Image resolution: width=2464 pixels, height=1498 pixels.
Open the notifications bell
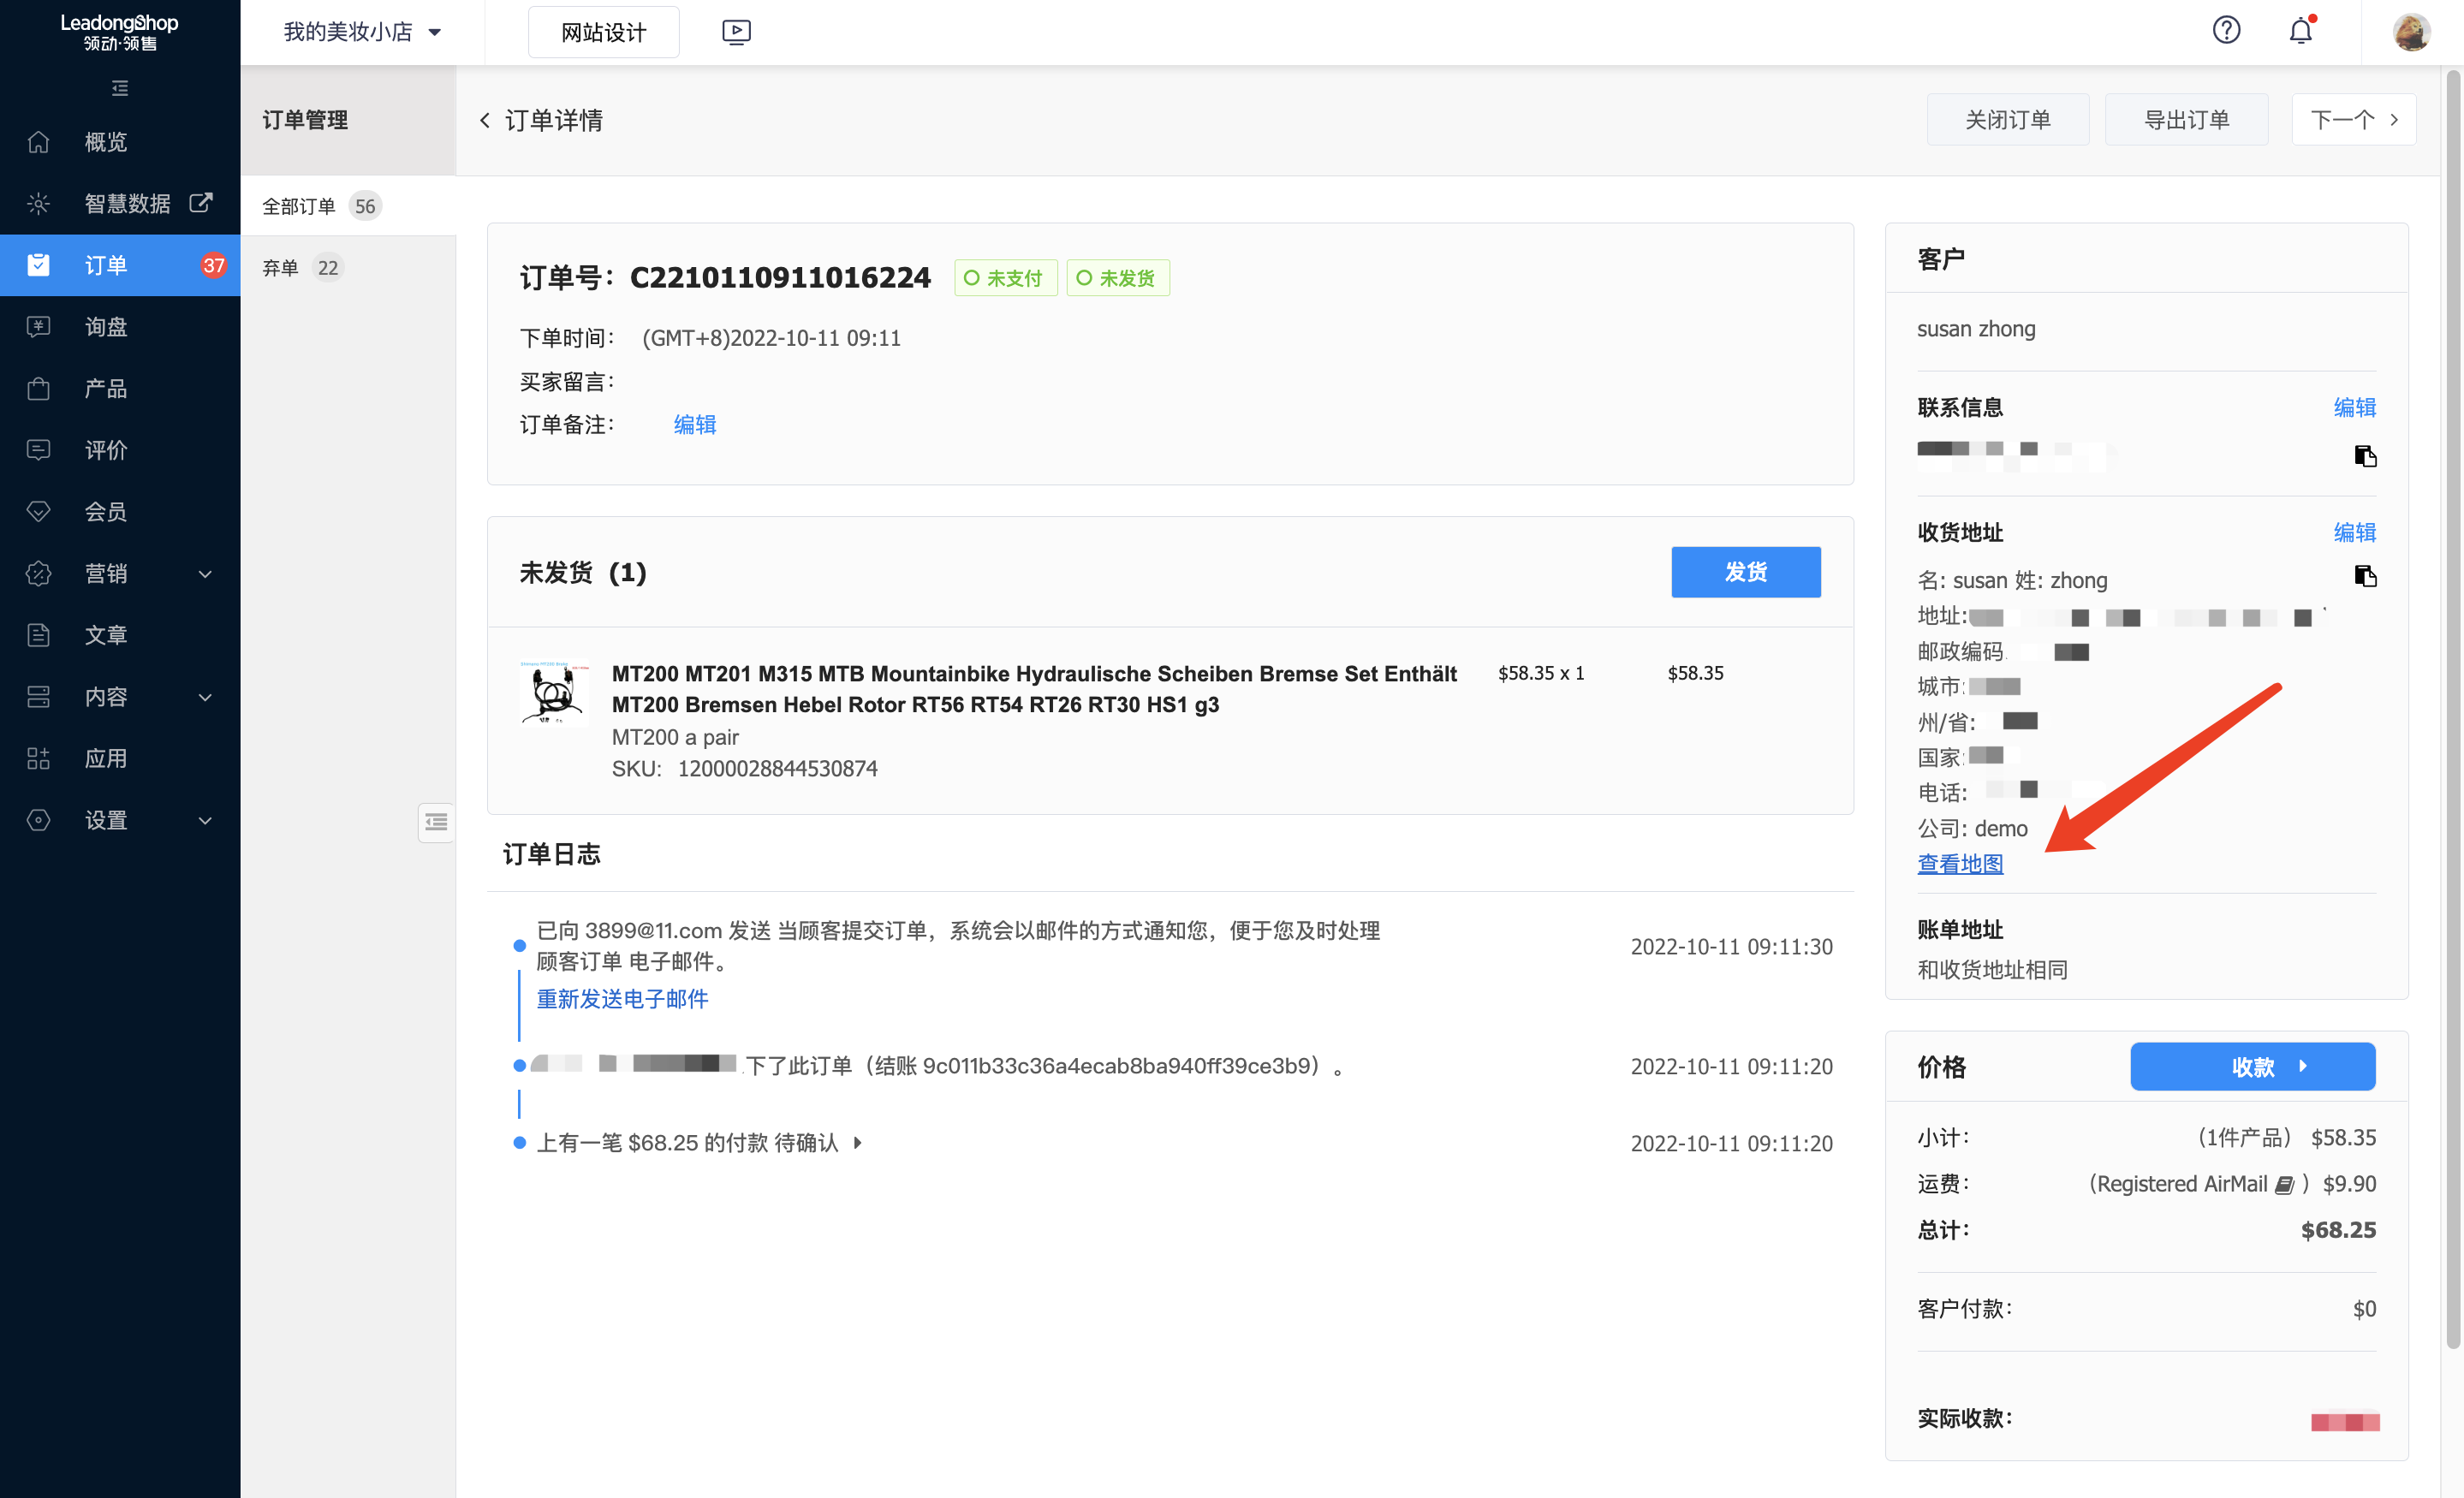[2300, 31]
